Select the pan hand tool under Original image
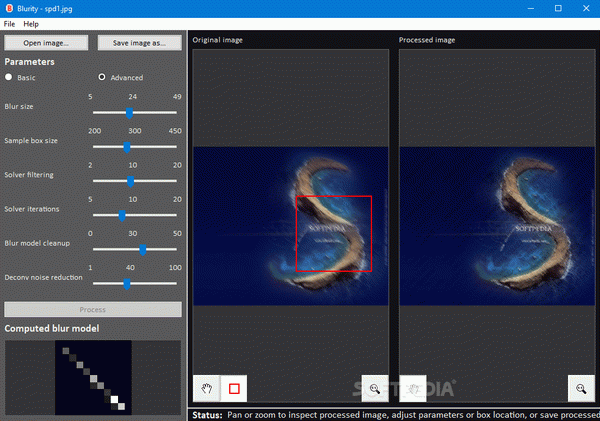 pos(207,388)
